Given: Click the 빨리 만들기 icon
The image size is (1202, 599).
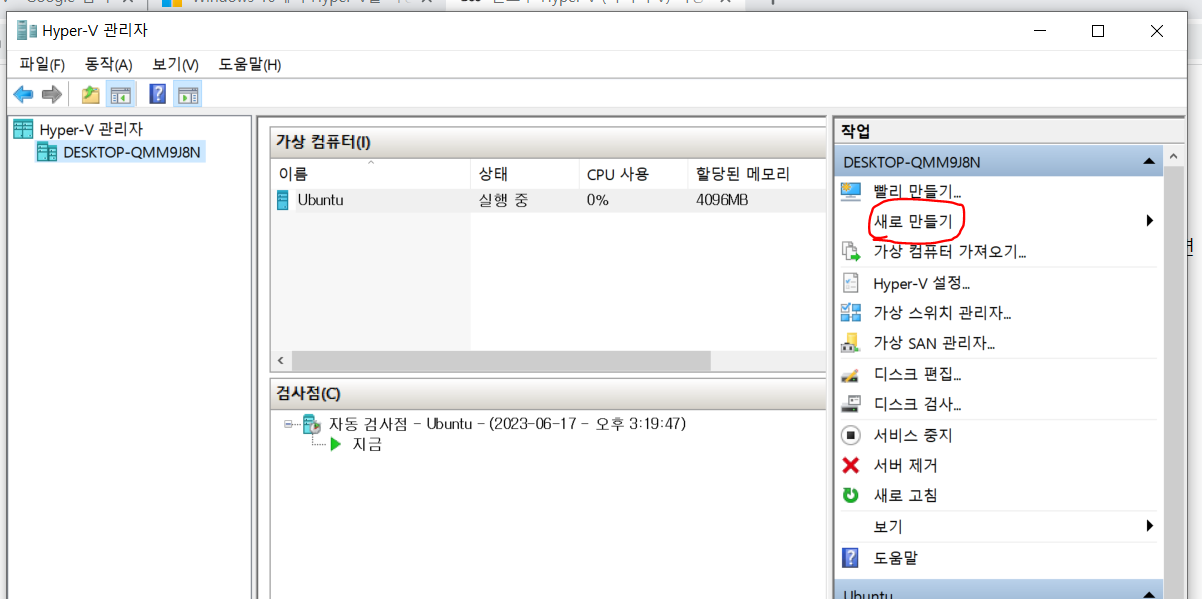Looking at the screenshot, I should click(x=851, y=191).
